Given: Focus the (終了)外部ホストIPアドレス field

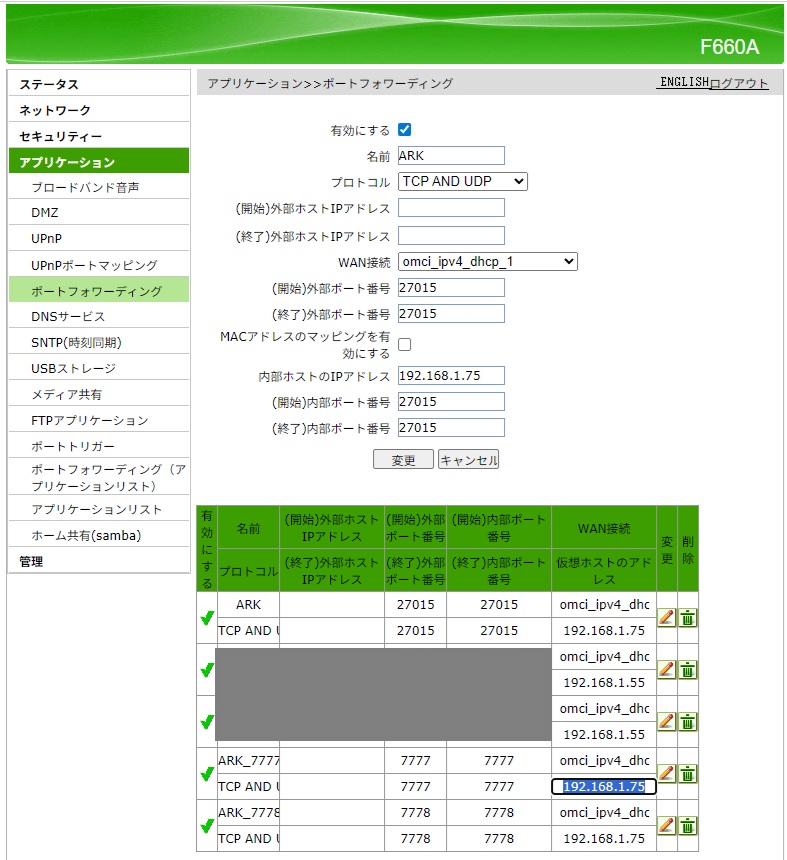Looking at the screenshot, I should point(451,235).
